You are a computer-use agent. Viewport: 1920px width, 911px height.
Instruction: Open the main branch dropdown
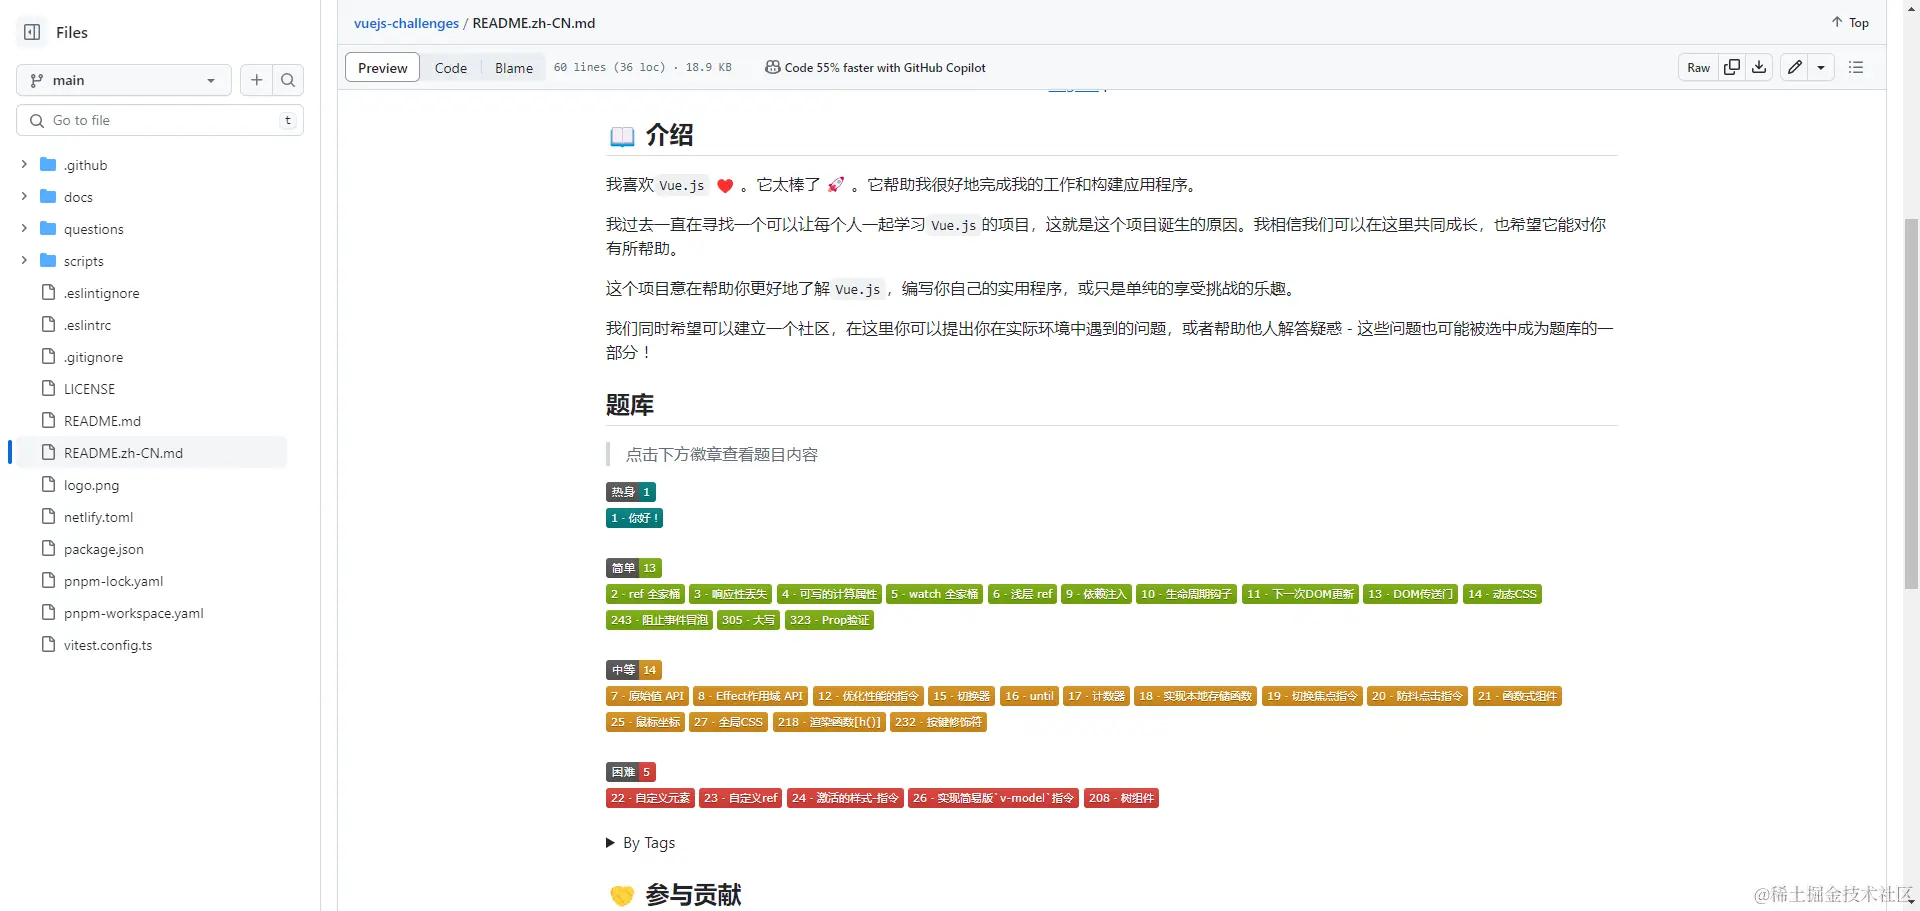coord(124,80)
